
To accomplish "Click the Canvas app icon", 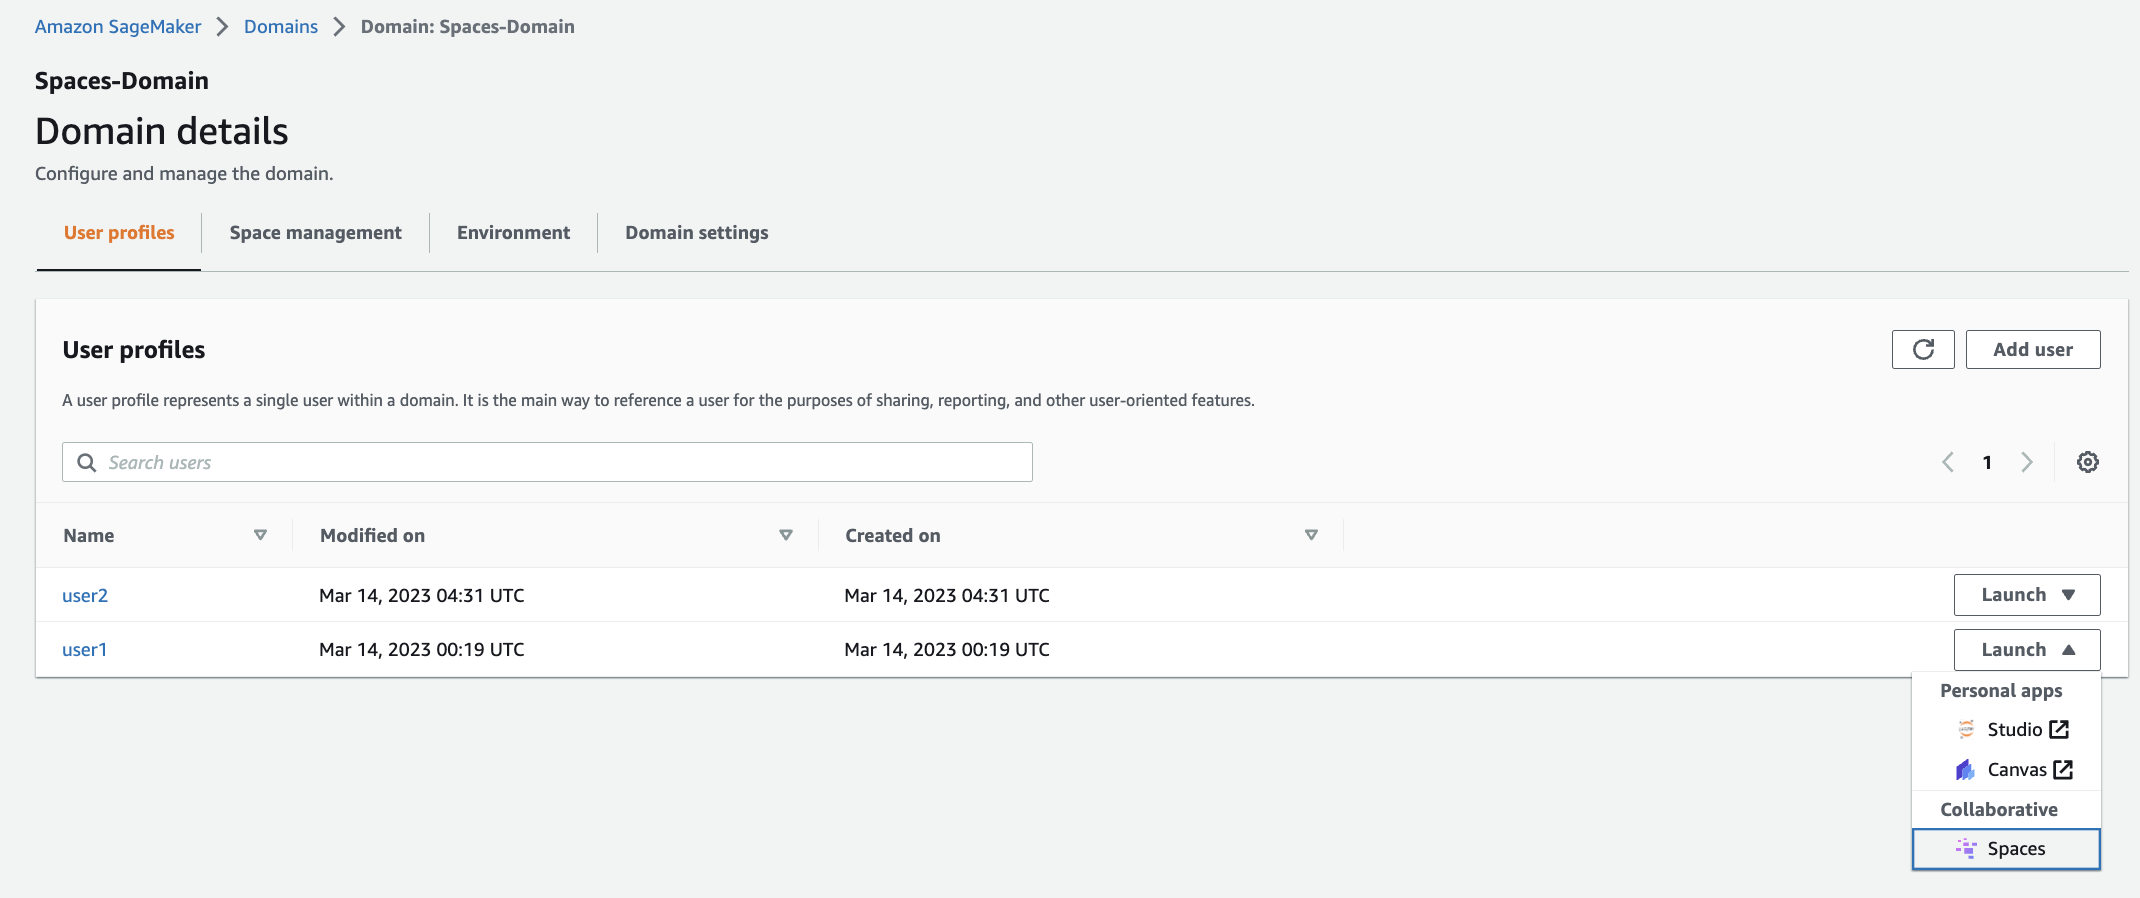I will pos(1965,769).
